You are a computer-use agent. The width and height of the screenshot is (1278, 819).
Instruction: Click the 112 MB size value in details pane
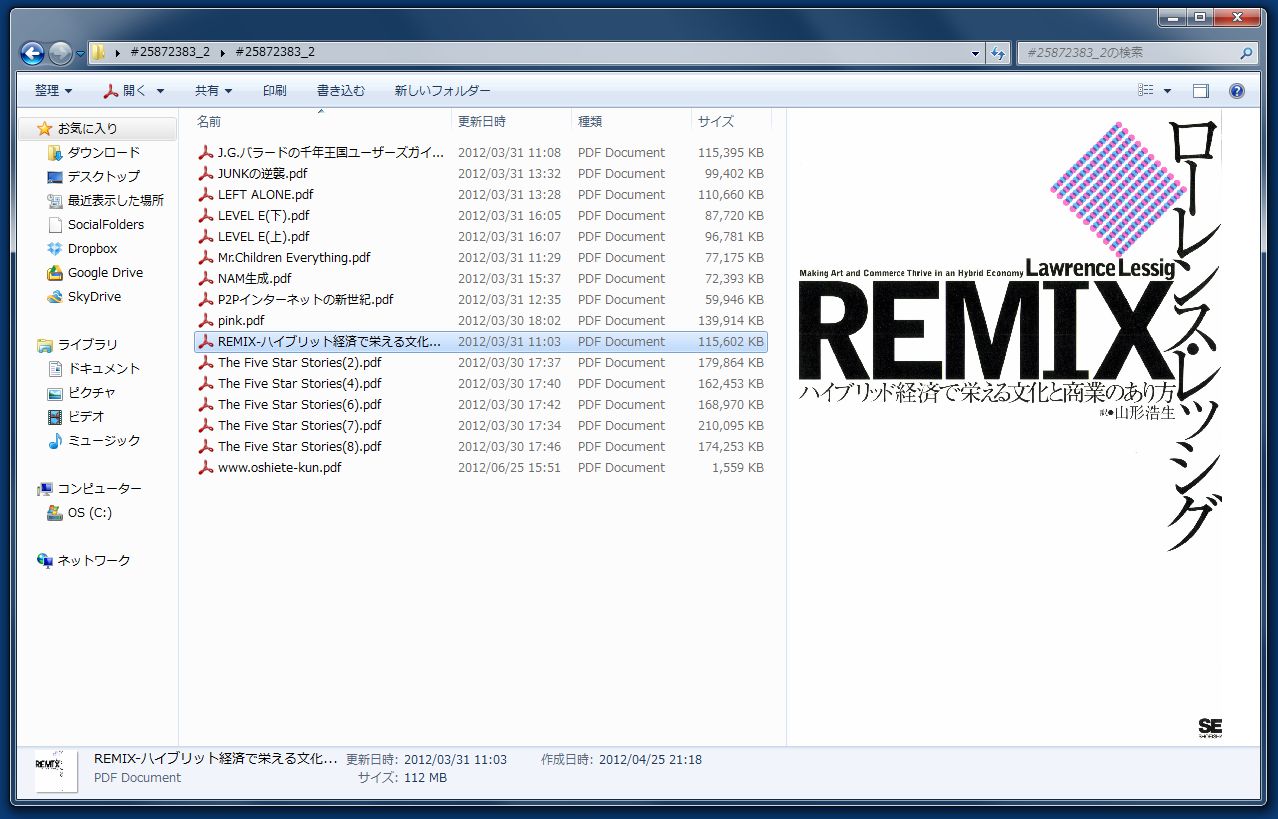coord(424,777)
